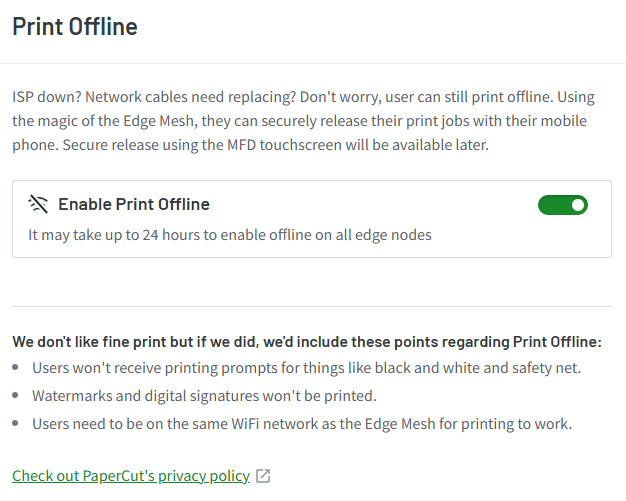Click the bullet dot before WiFi network line
Viewport: 626px width, 501px height.
pos(17,424)
